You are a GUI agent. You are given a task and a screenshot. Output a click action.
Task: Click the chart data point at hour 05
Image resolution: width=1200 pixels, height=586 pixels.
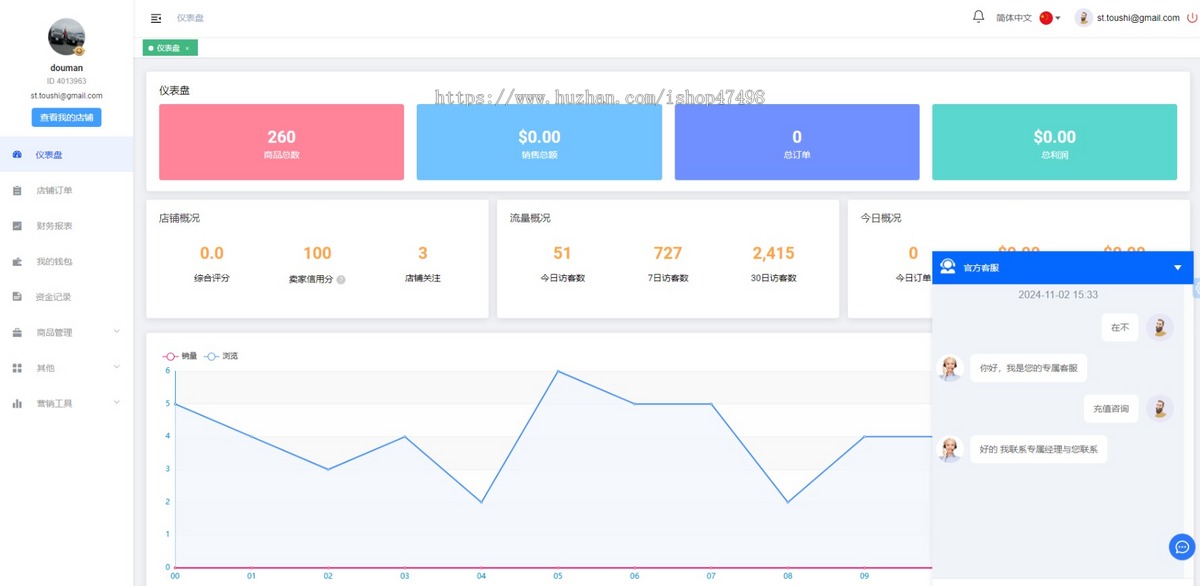tap(558, 371)
